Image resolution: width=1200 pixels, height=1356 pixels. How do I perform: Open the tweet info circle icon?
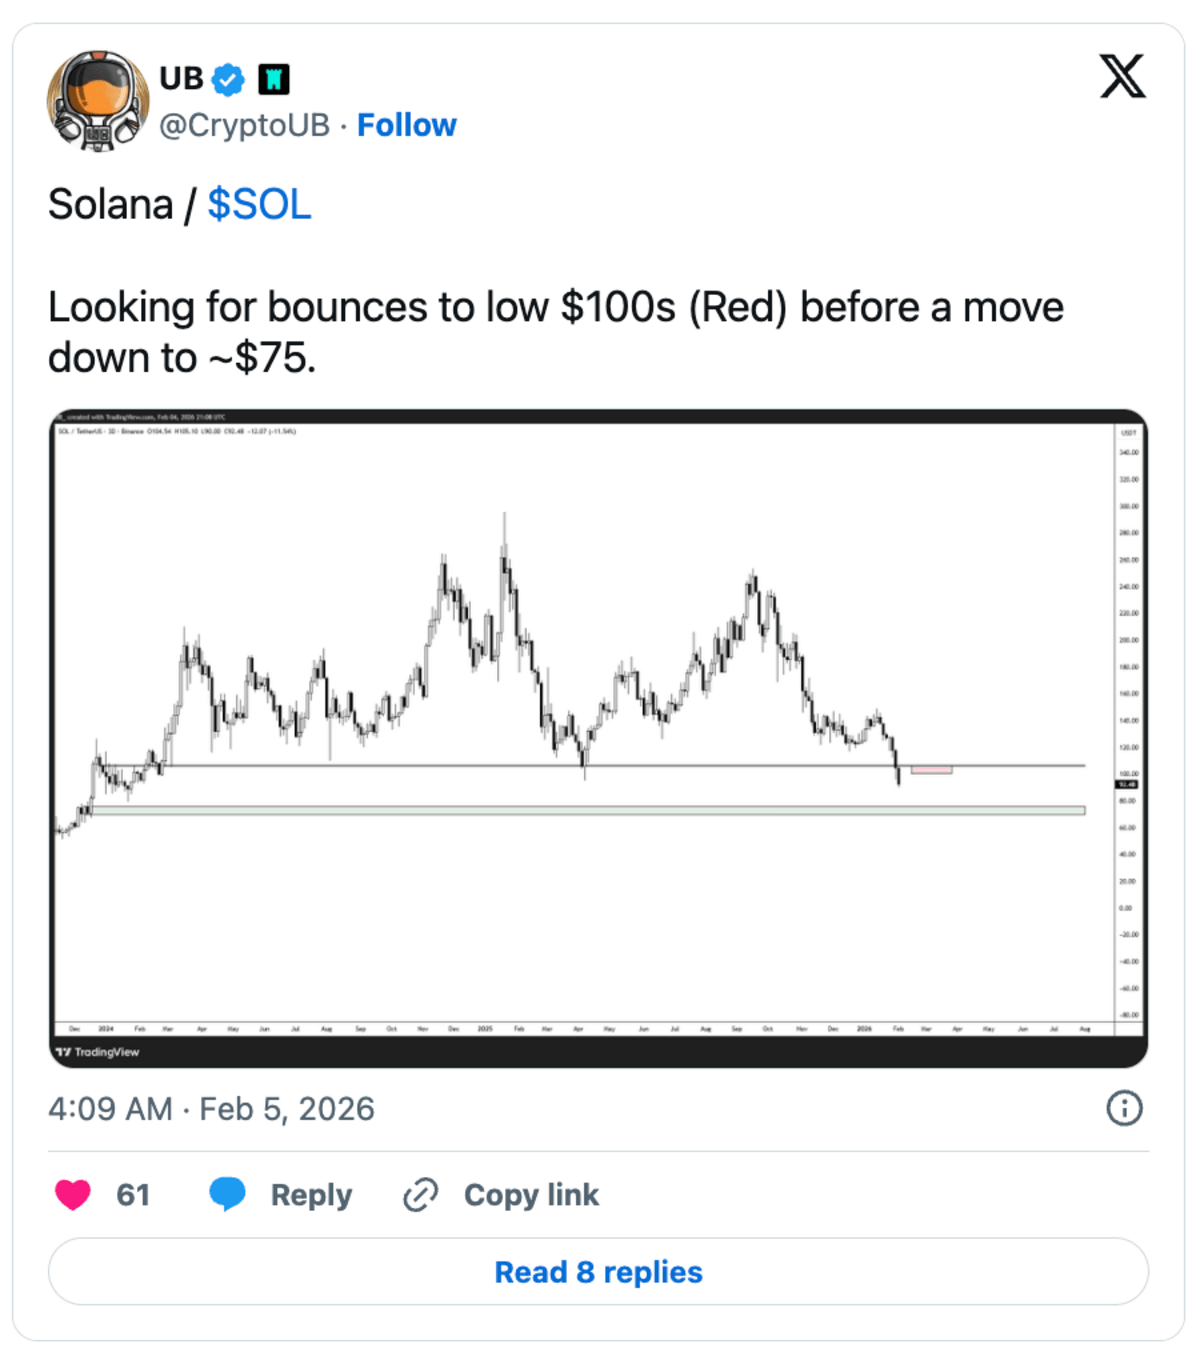point(1124,1108)
